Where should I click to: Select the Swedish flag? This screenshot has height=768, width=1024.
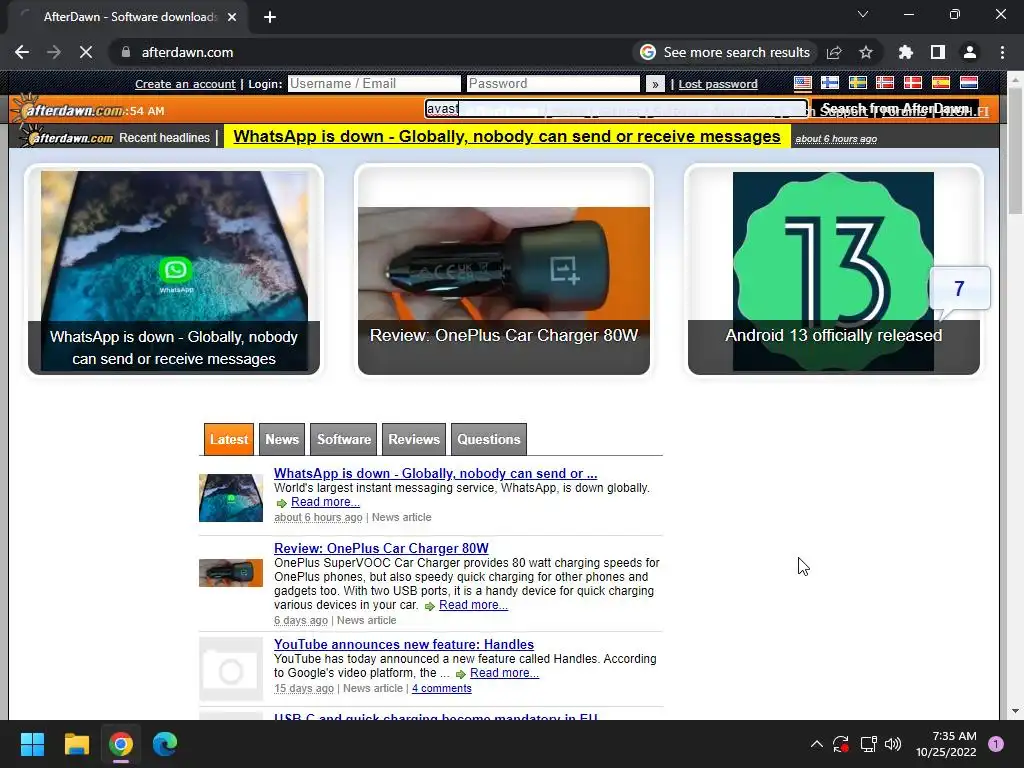click(x=857, y=83)
